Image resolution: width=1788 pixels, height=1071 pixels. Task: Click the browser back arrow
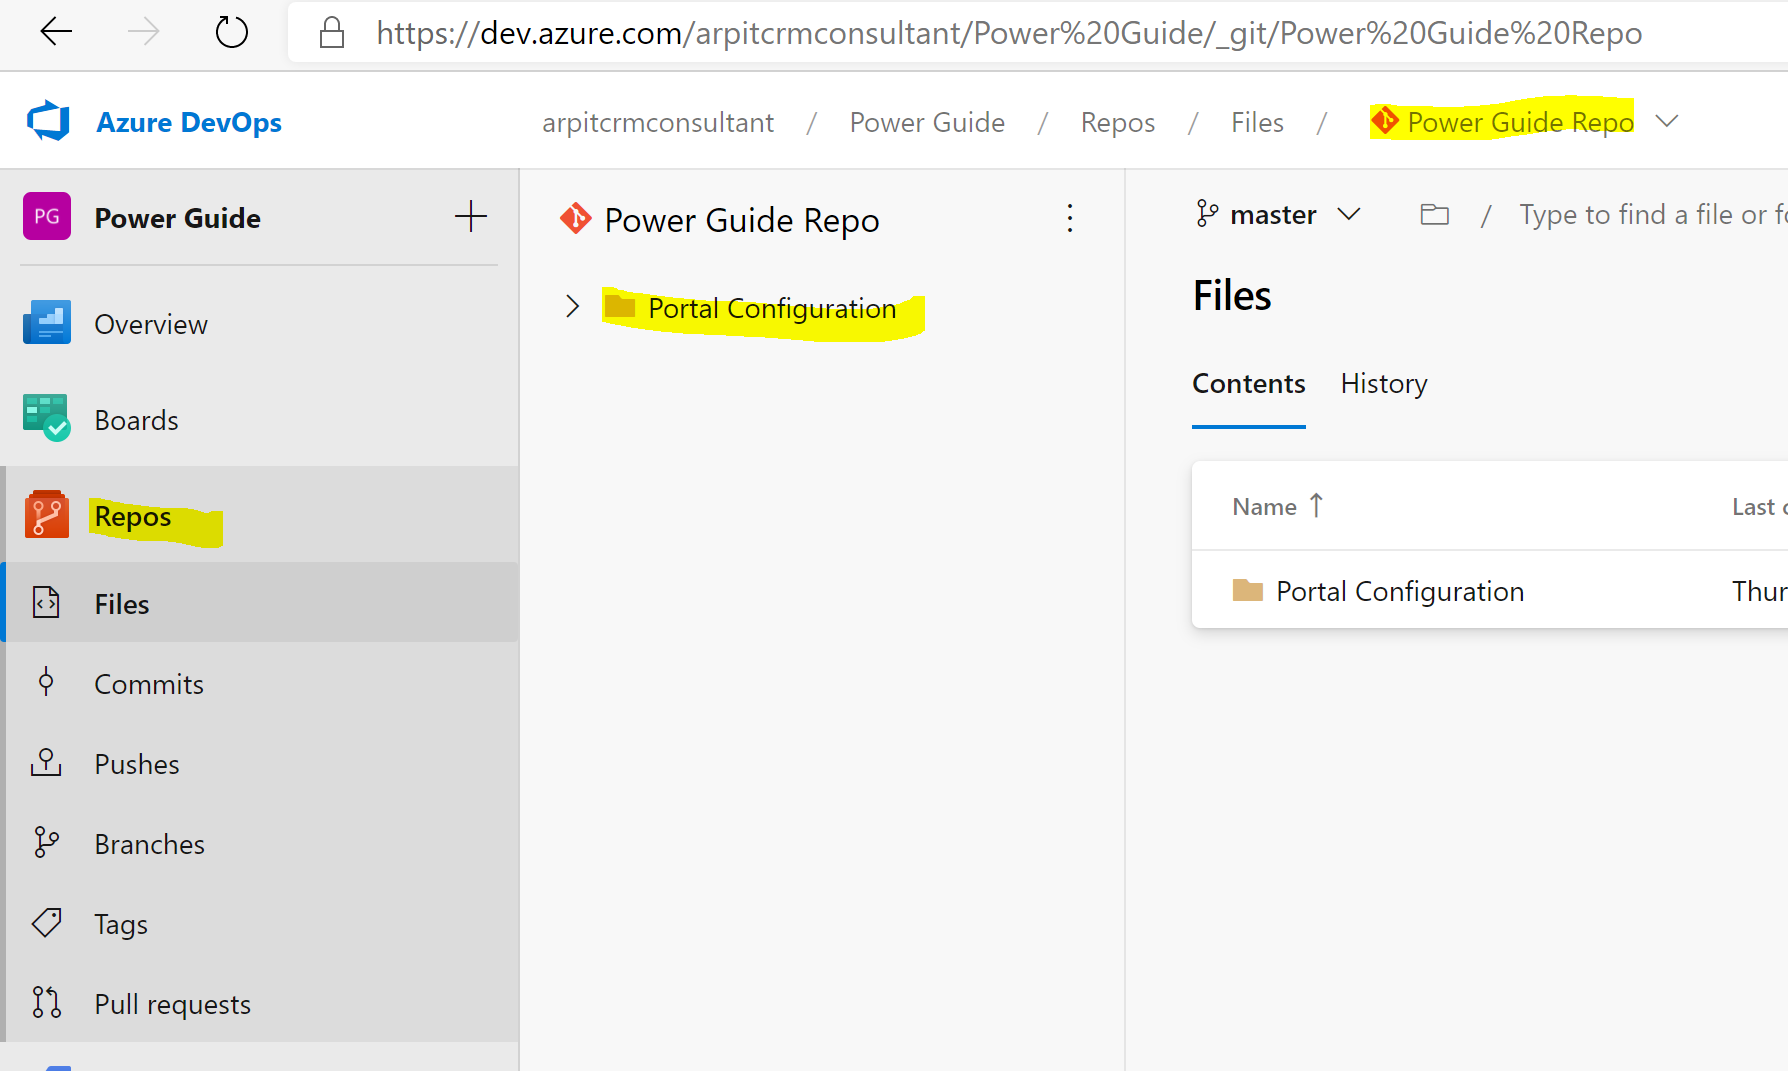coord(56,32)
